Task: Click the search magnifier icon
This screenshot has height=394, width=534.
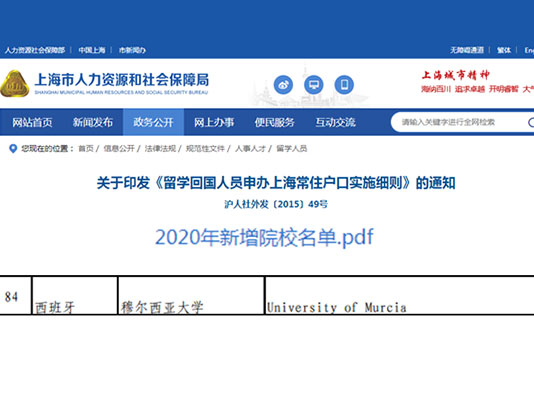Action: pos(531,122)
